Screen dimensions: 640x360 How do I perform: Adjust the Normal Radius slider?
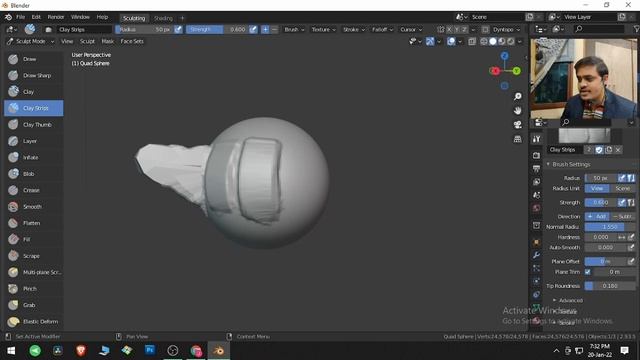click(x=610, y=227)
